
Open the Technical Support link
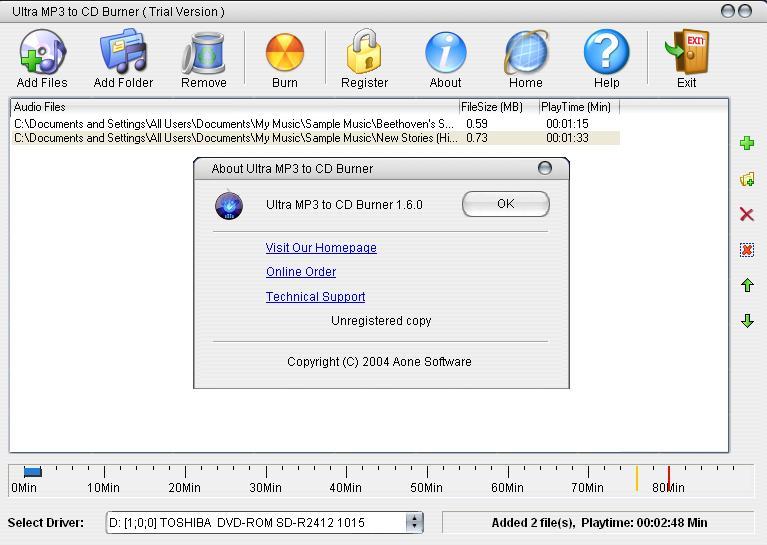pyautogui.click(x=316, y=297)
